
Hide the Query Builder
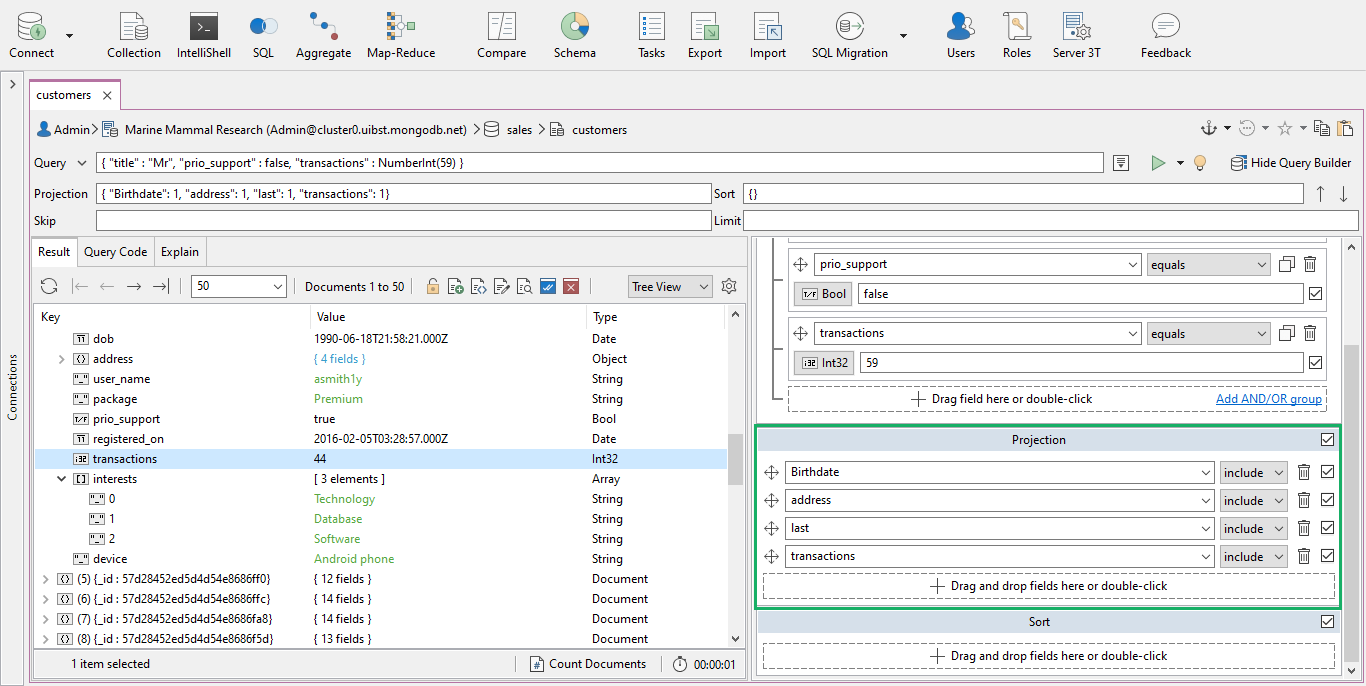tap(1292, 162)
